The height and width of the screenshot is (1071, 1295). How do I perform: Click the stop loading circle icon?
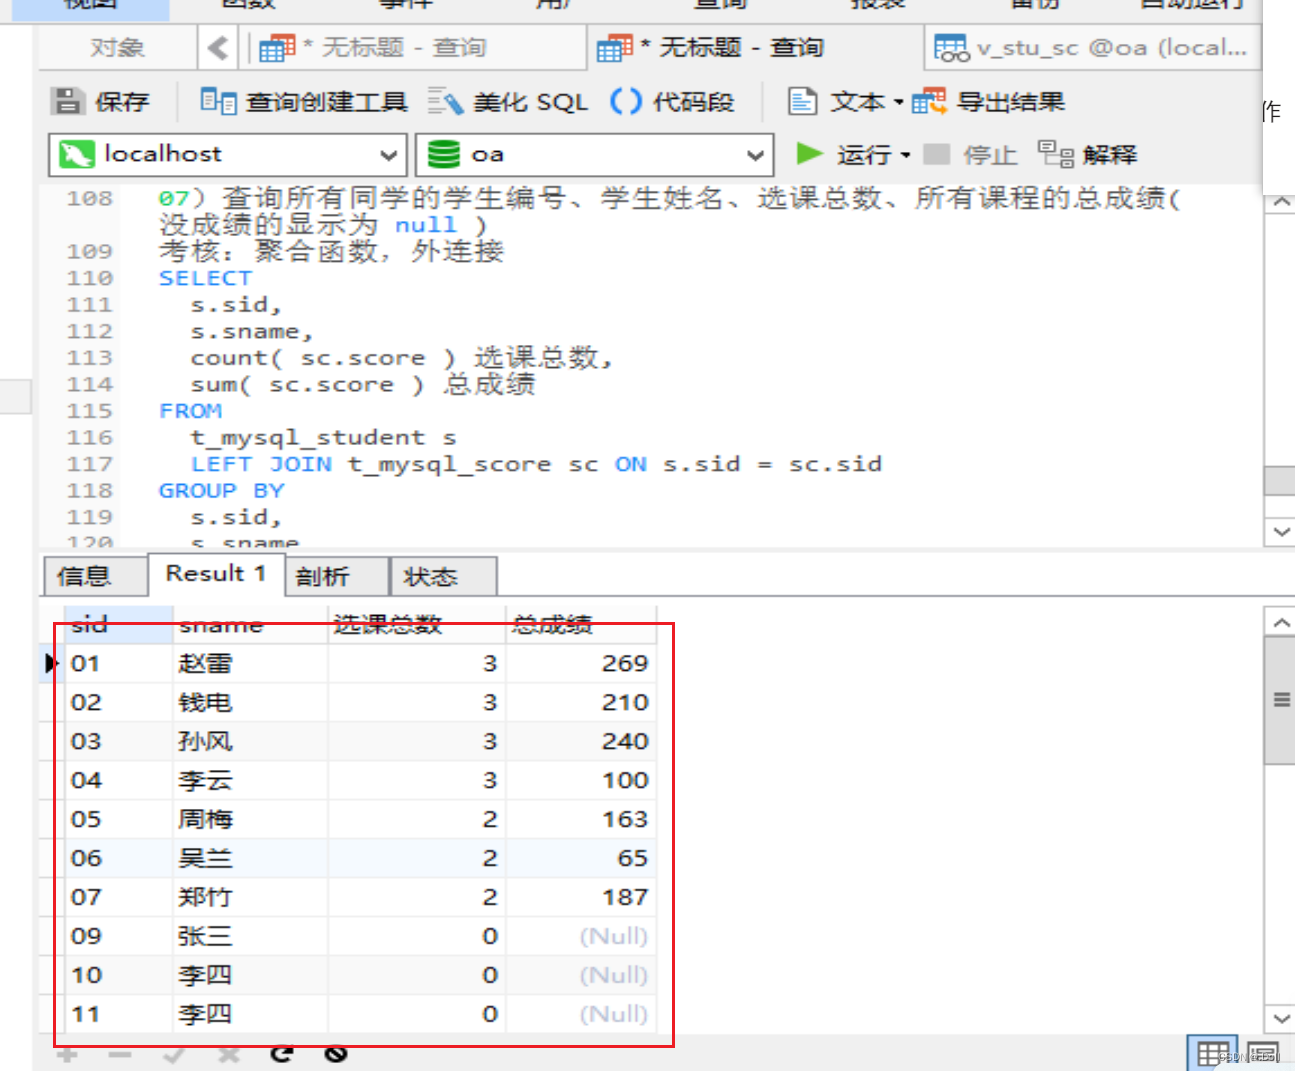point(336,1053)
